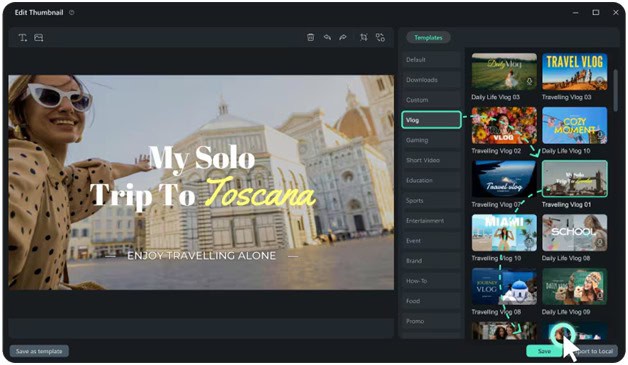Select the Travelling Vlog 07 template
628x365 pixels.
[x=504, y=179]
